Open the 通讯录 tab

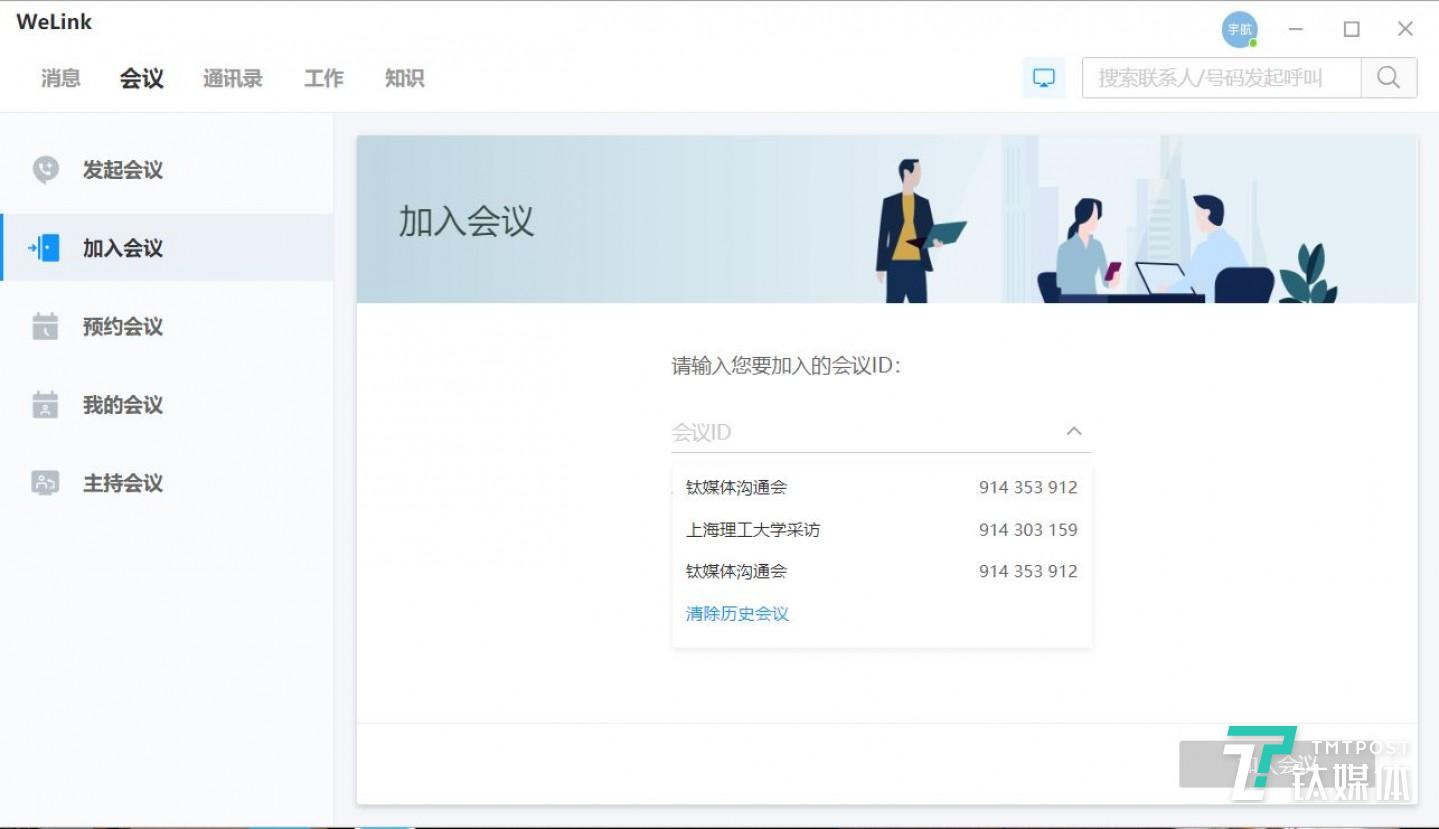(x=231, y=78)
